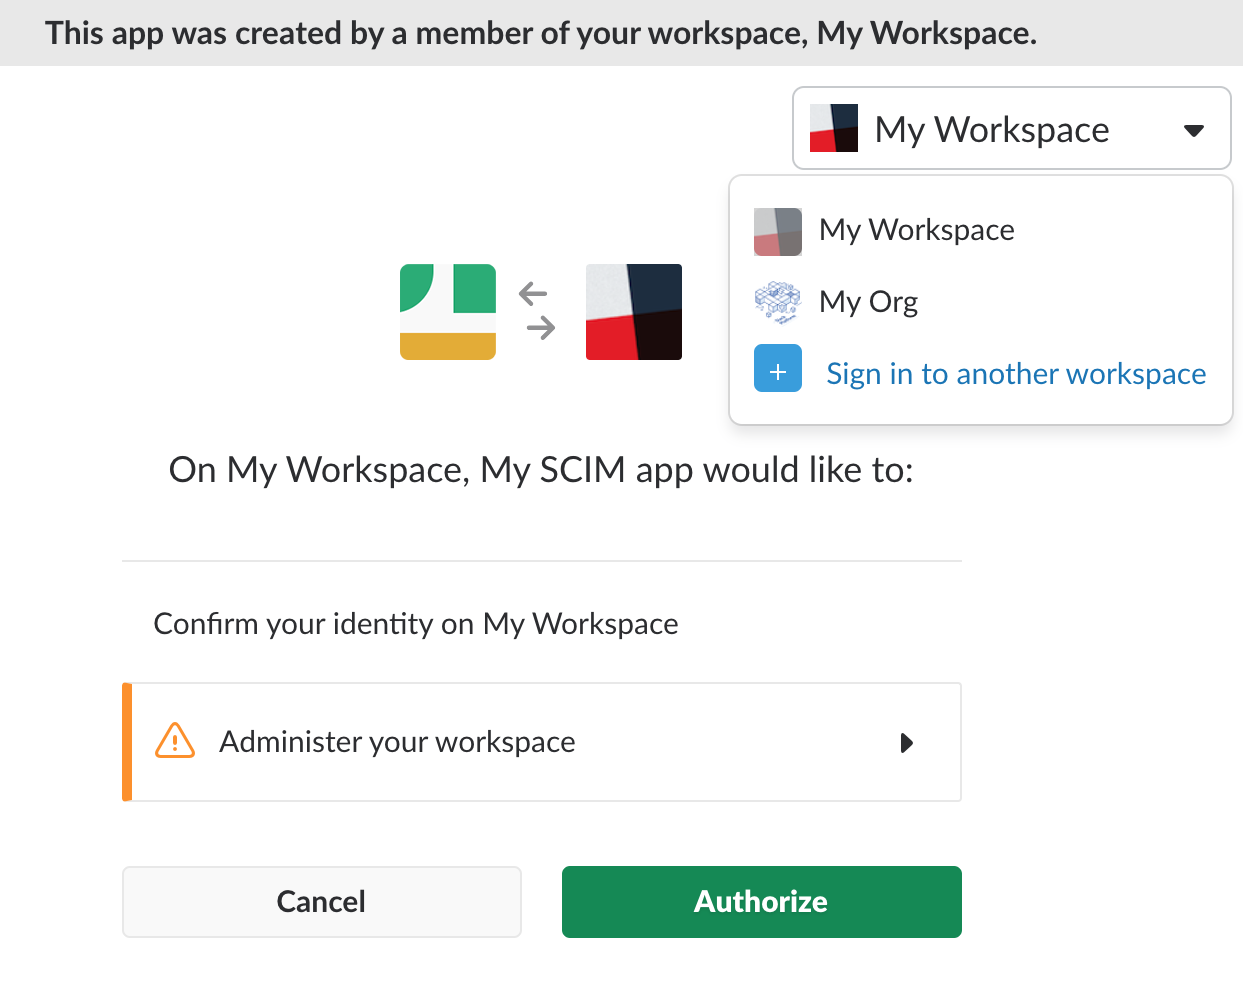Expand the Administer your workspace details
This screenshot has height=994, width=1243.
[x=542, y=741]
